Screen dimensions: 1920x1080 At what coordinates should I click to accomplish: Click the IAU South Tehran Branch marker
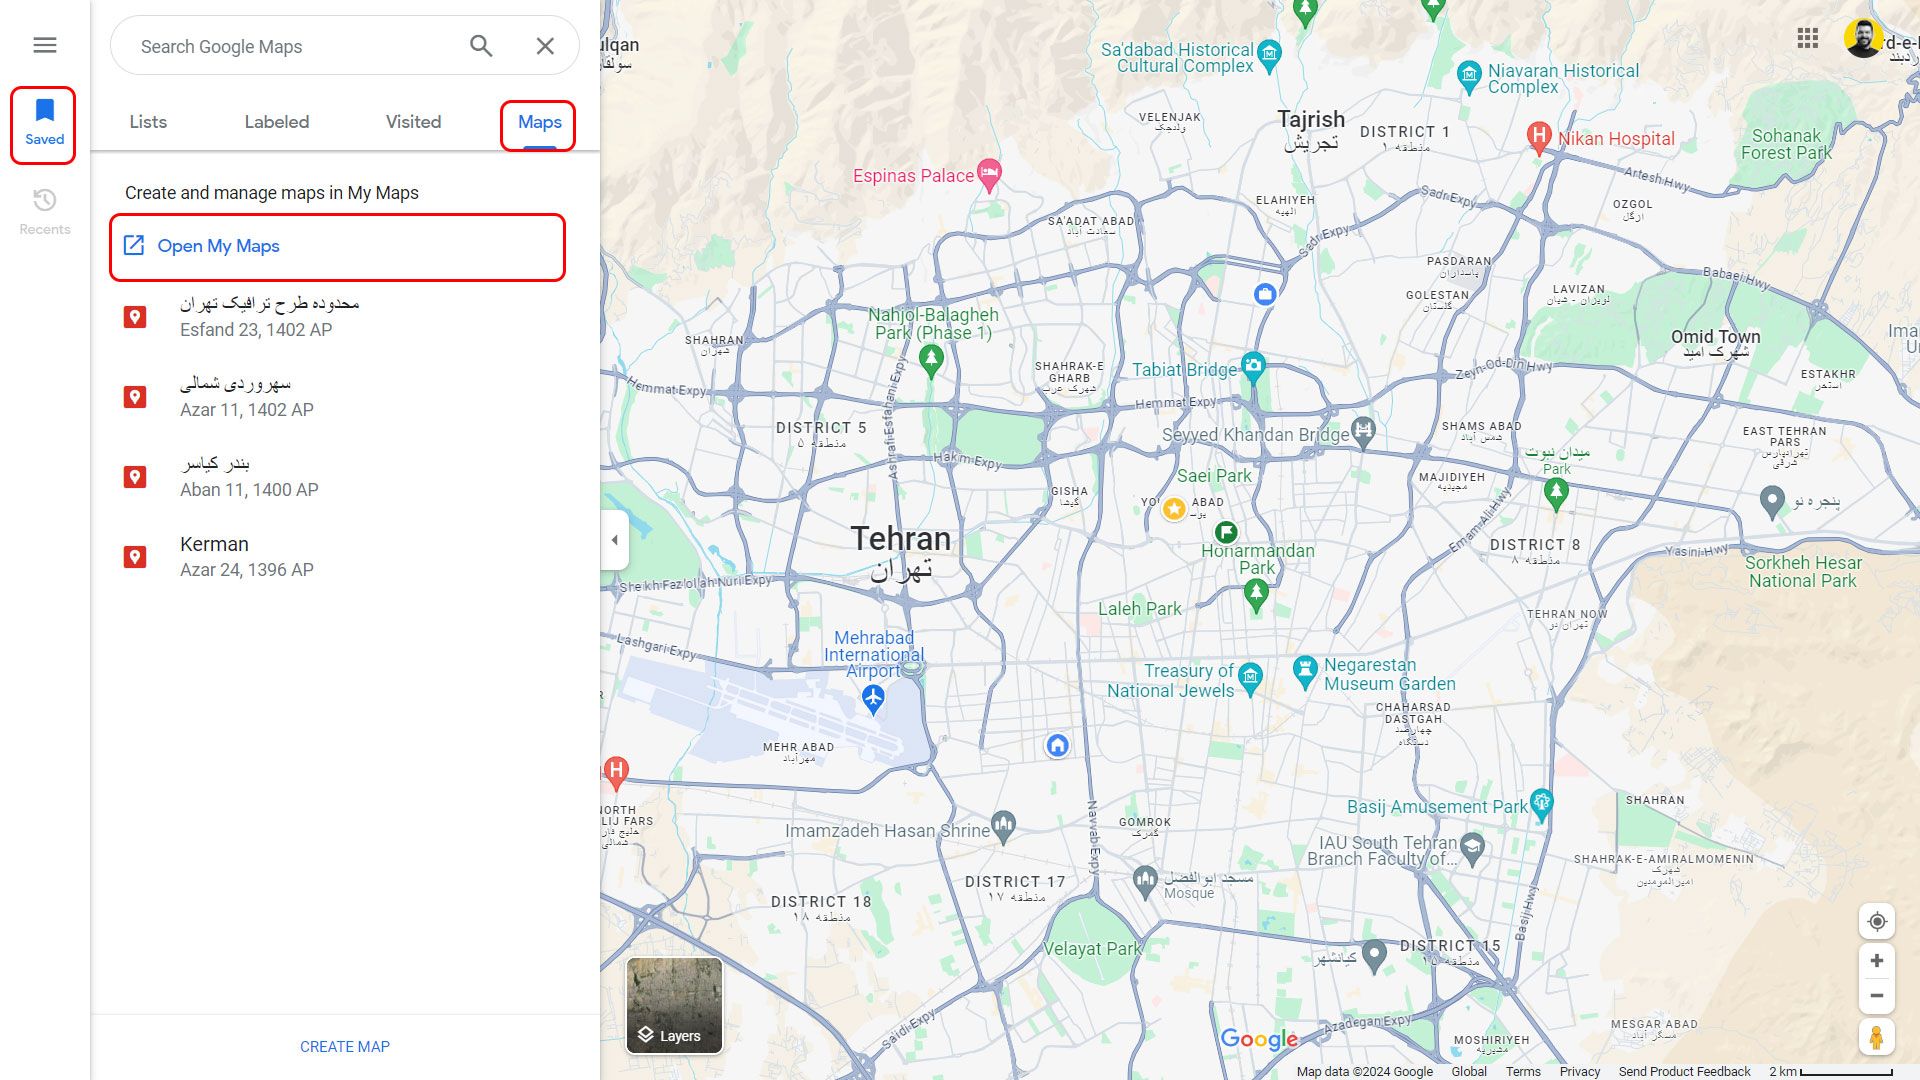[1472, 848]
